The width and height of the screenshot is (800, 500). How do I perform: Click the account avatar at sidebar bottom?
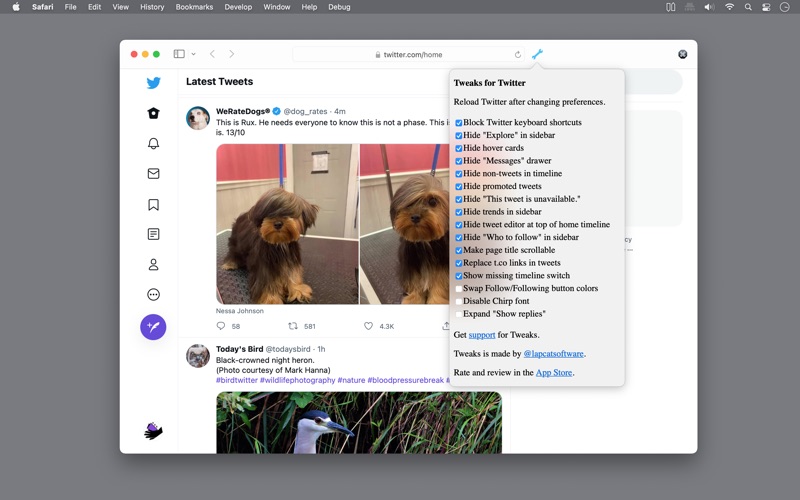coord(153,431)
